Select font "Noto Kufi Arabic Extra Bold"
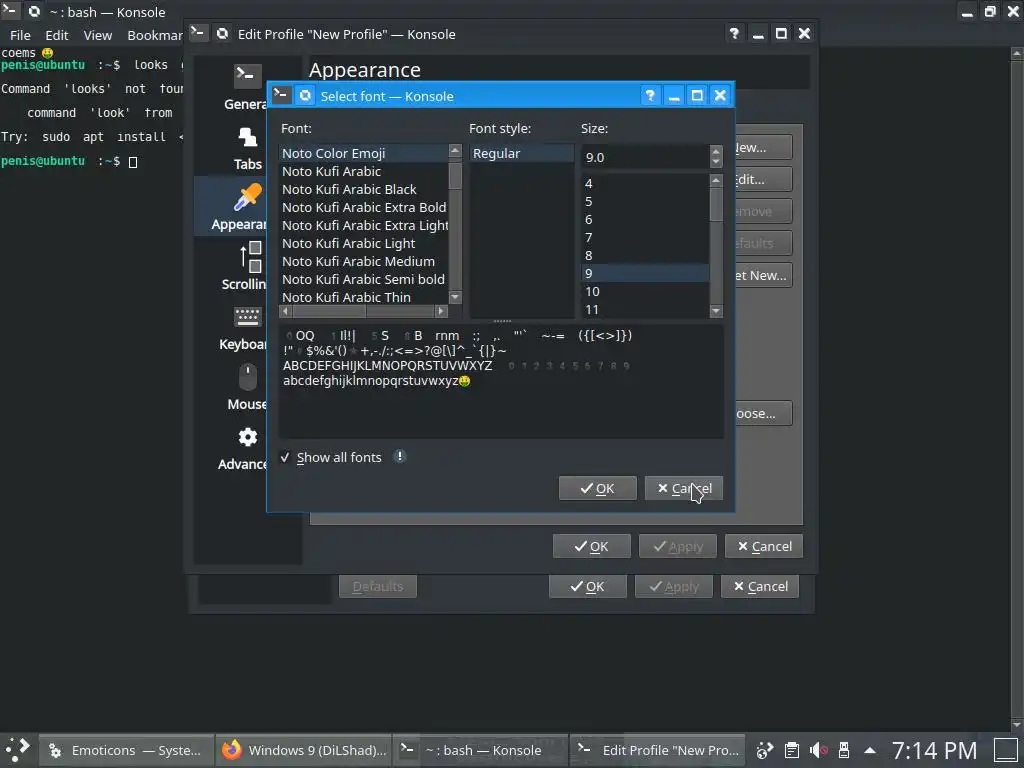The image size is (1024, 768). 364,208
